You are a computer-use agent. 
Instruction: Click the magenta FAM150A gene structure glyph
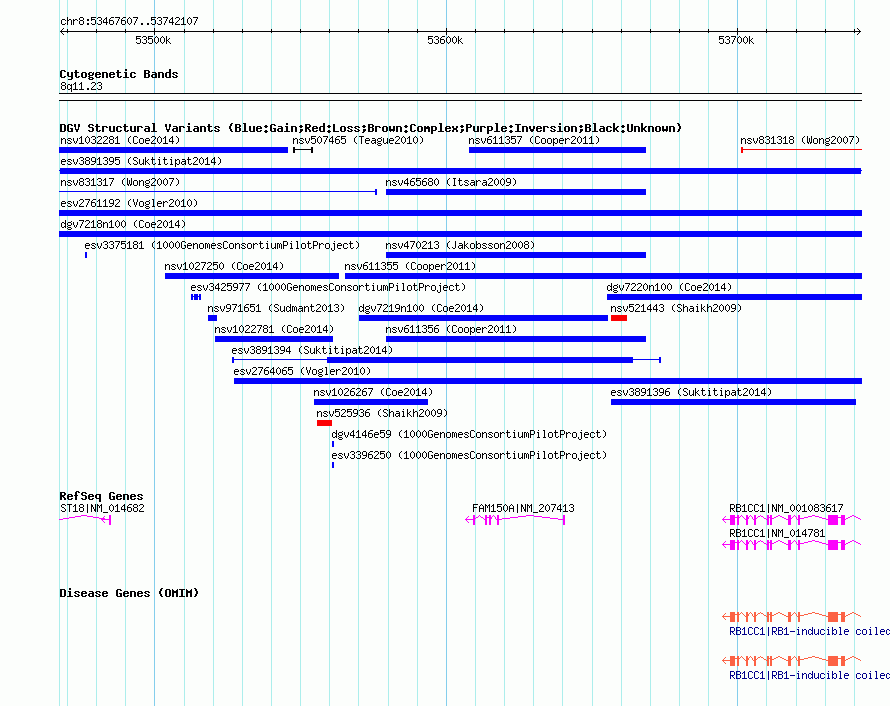515,520
